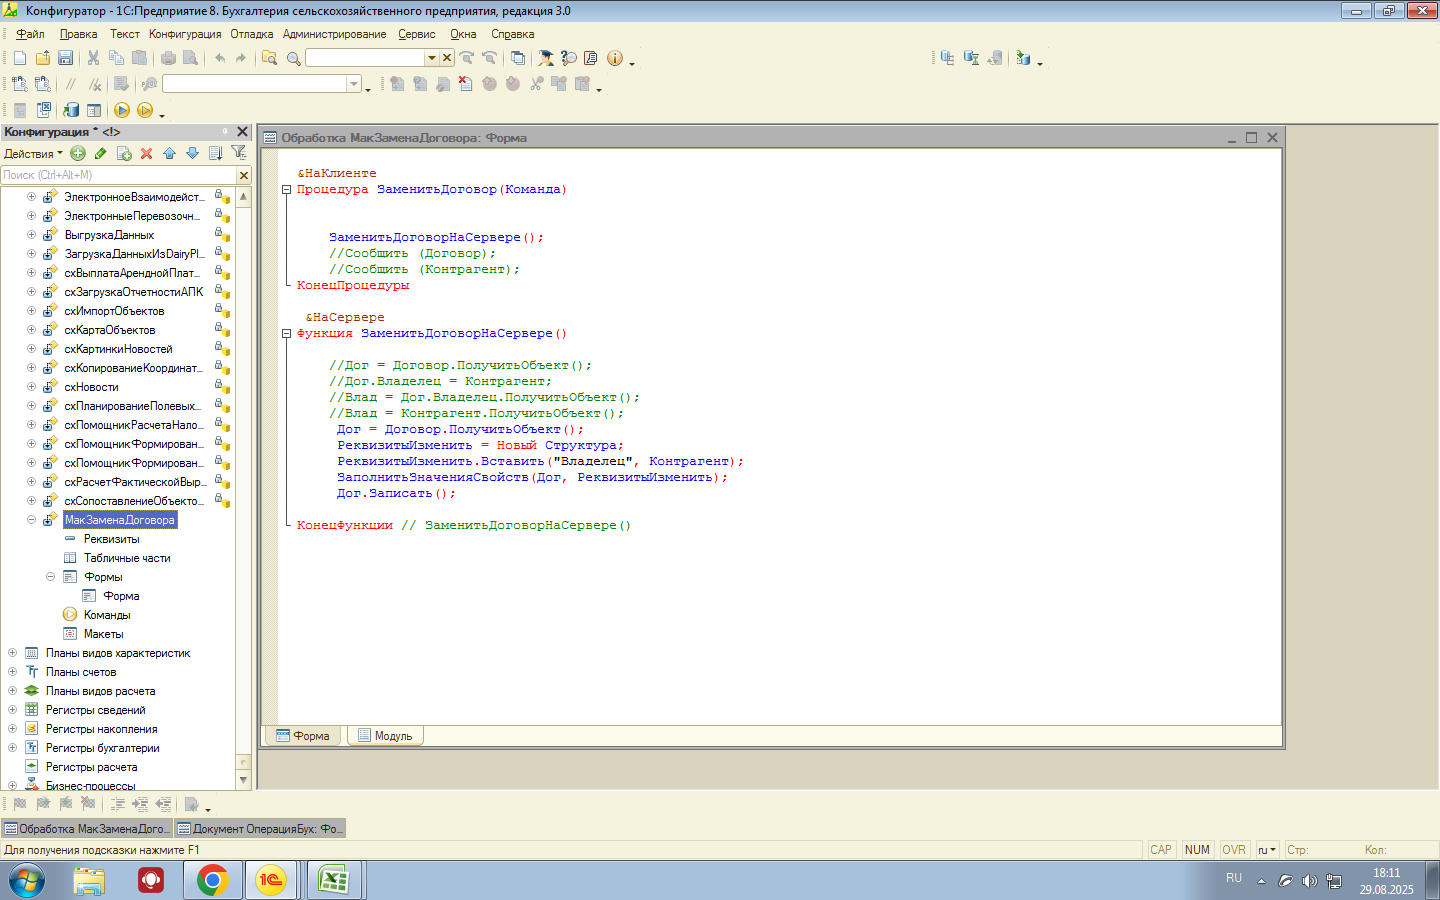Screen dimensions: 1440x900
Task: Switch to Документ ОперацияБух window tab
Action: pos(260,829)
